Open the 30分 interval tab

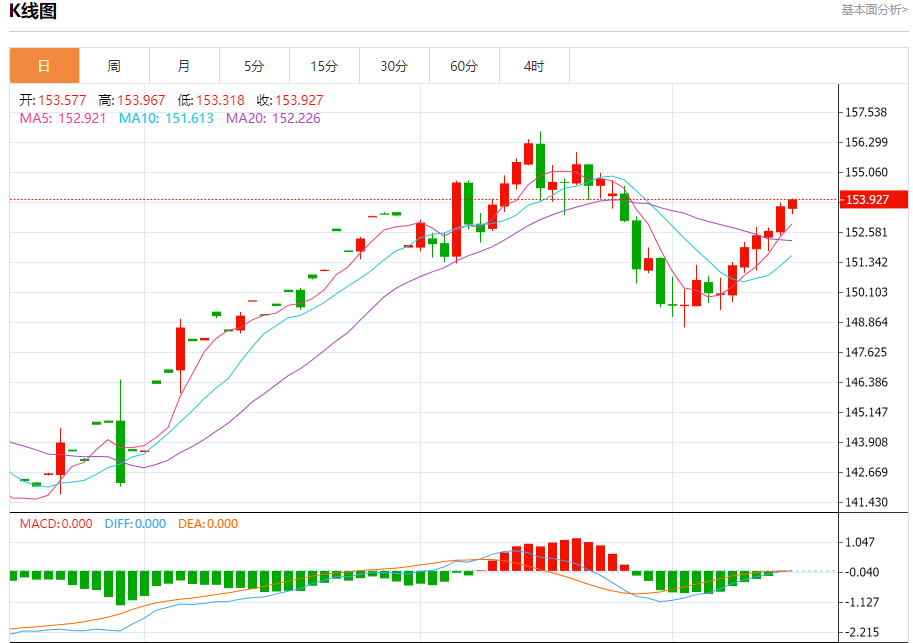pyautogui.click(x=394, y=66)
